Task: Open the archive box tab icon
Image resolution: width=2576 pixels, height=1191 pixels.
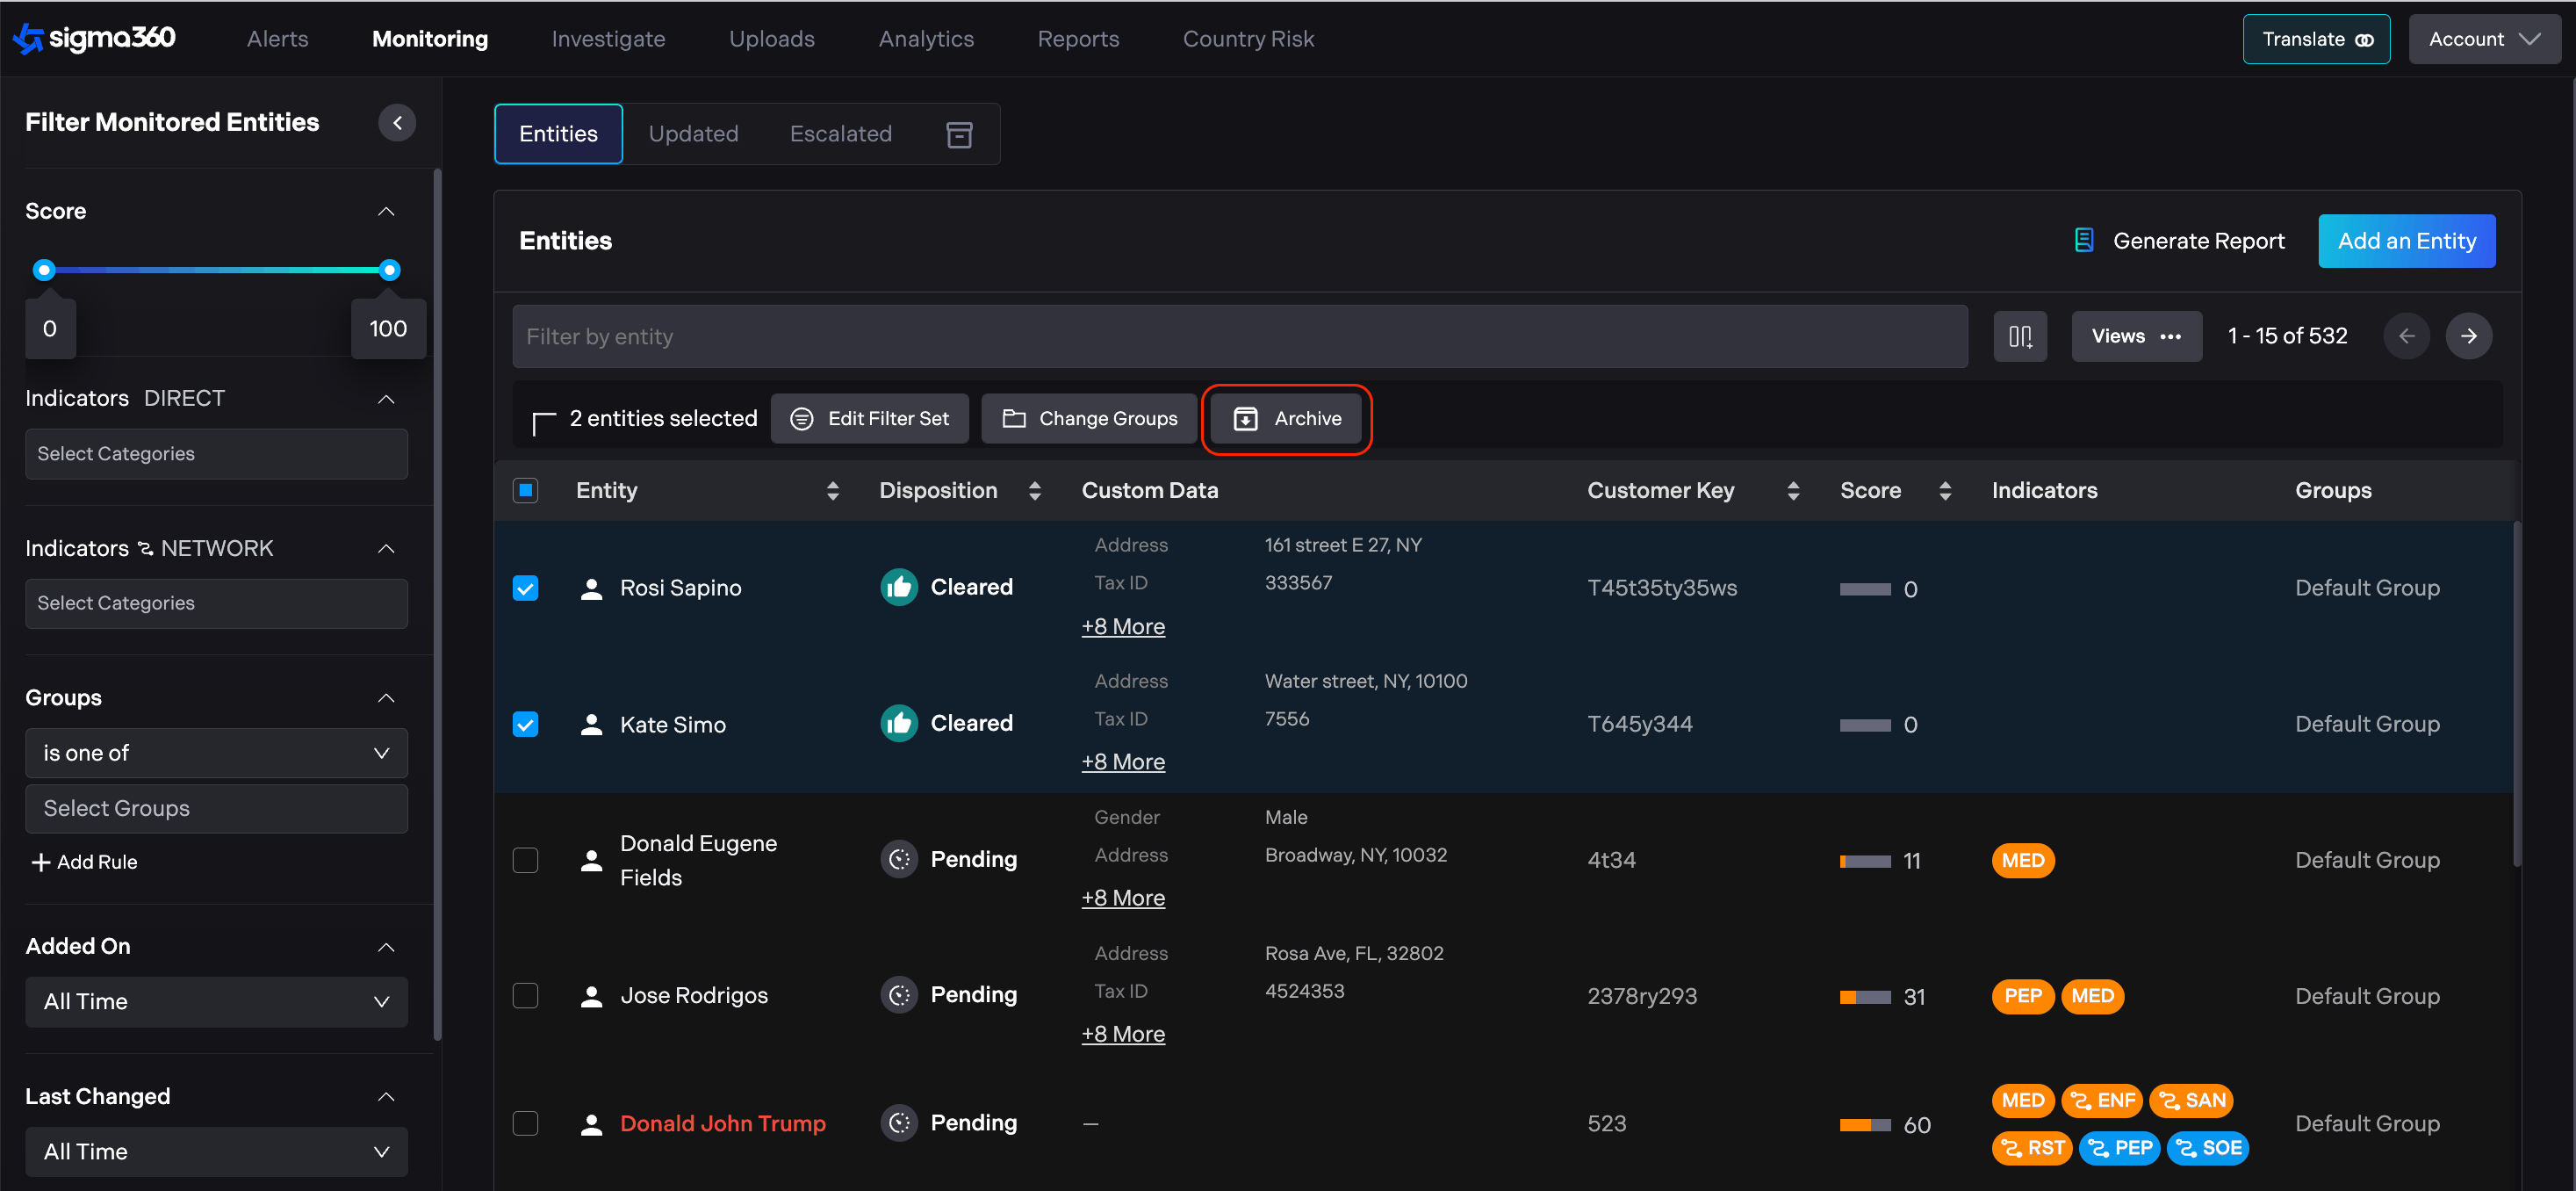Action: pos(958,134)
